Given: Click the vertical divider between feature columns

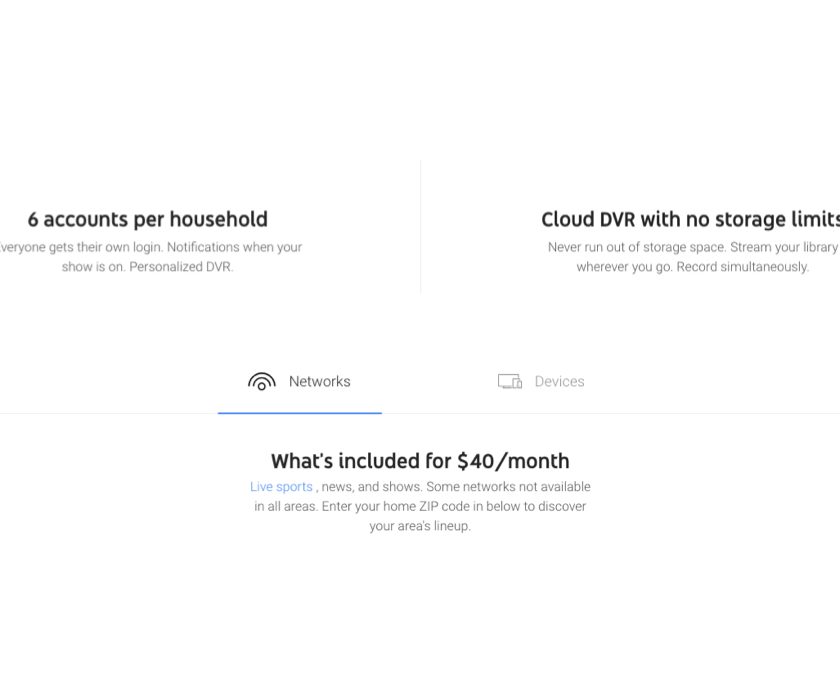Looking at the screenshot, I should [x=420, y=225].
